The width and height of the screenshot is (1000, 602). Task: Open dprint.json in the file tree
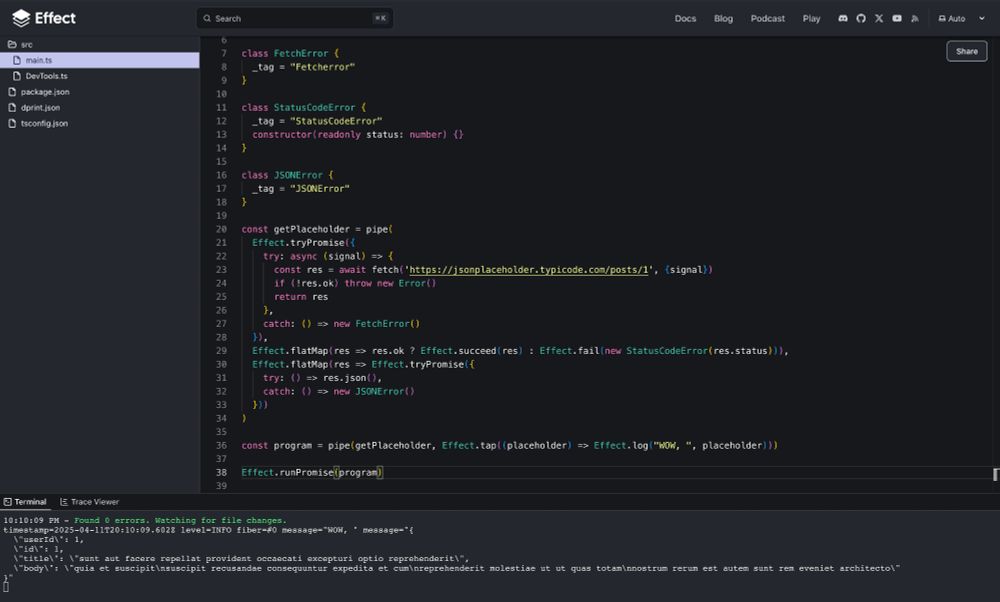coord(99,108)
